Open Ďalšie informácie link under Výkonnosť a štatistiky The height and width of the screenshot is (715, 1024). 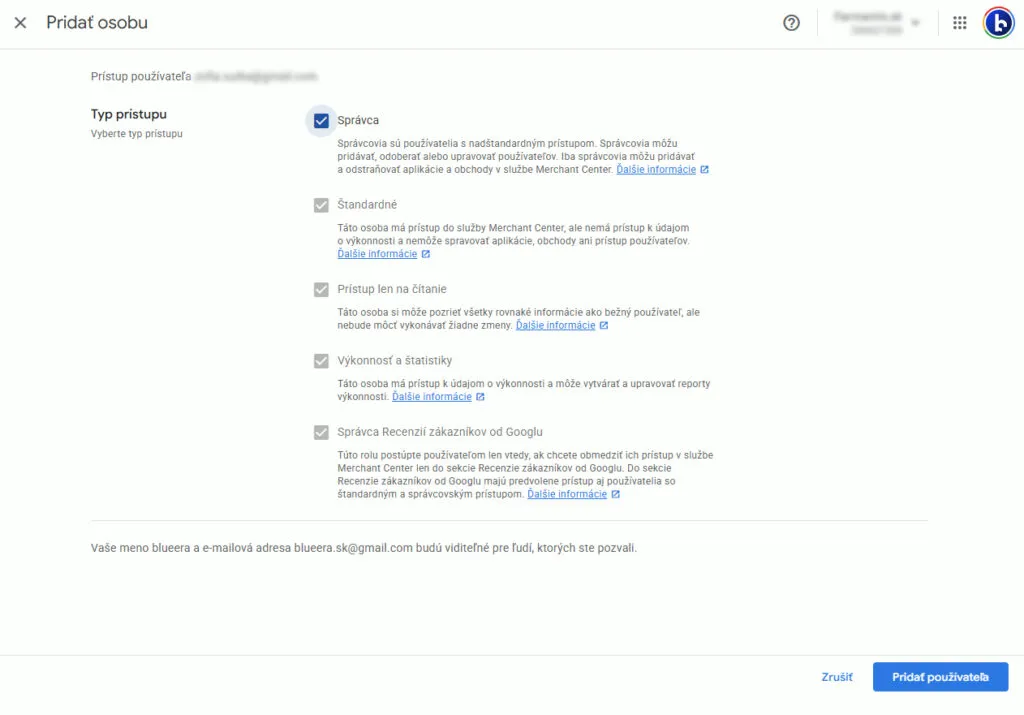[x=431, y=397]
